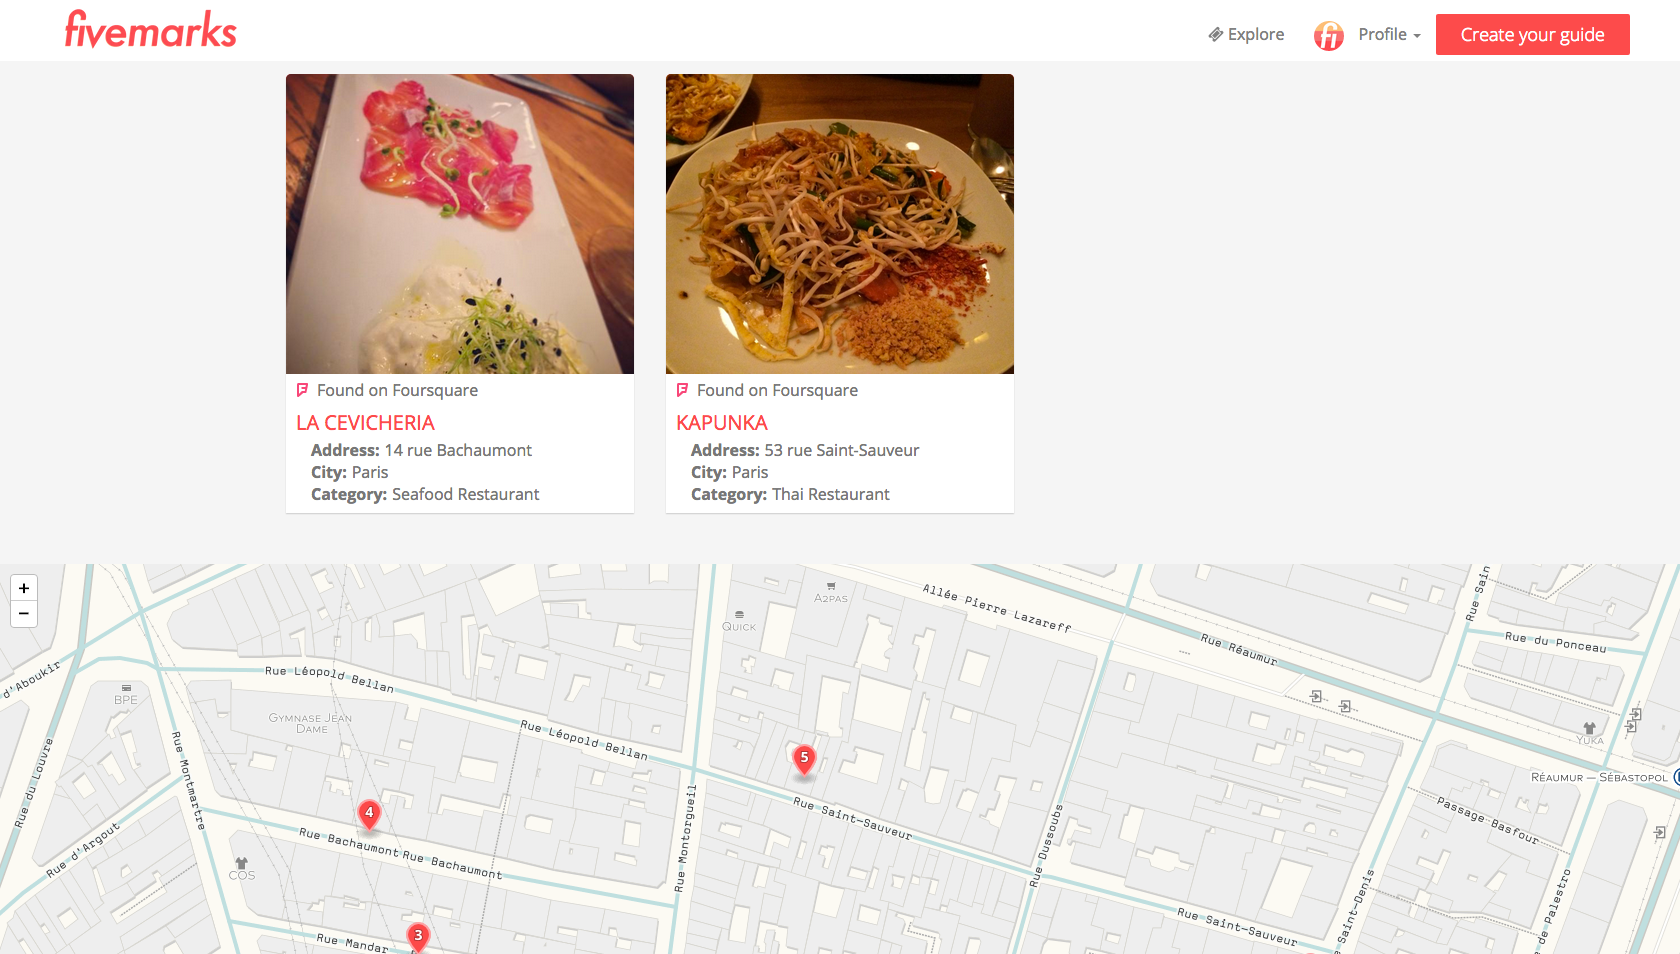Open the La Cevicheria food photo
This screenshot has width=1680, height=954.
[x=460, y=224]
